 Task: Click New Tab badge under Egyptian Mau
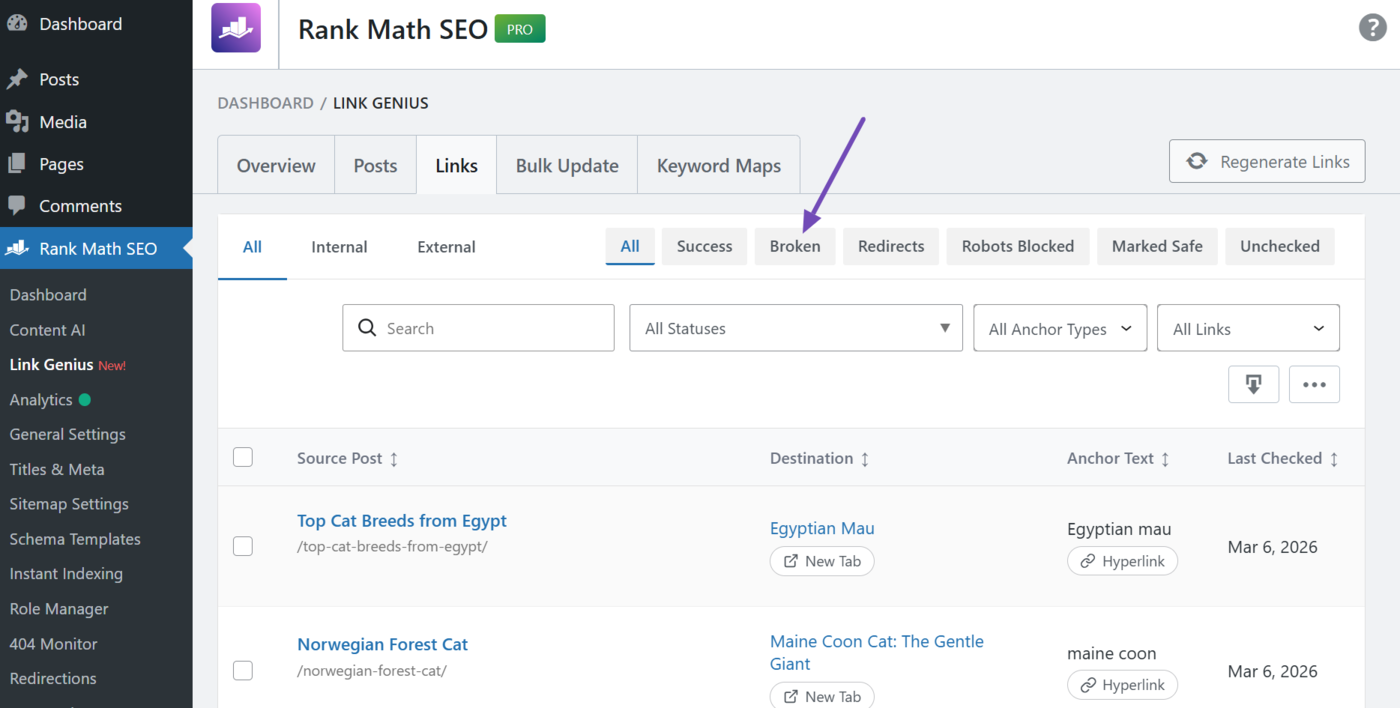click(x=822, y=561)
